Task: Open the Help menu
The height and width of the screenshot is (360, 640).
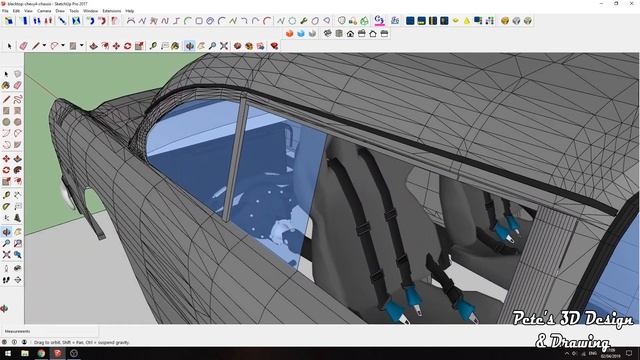Action: pos(130,11)
